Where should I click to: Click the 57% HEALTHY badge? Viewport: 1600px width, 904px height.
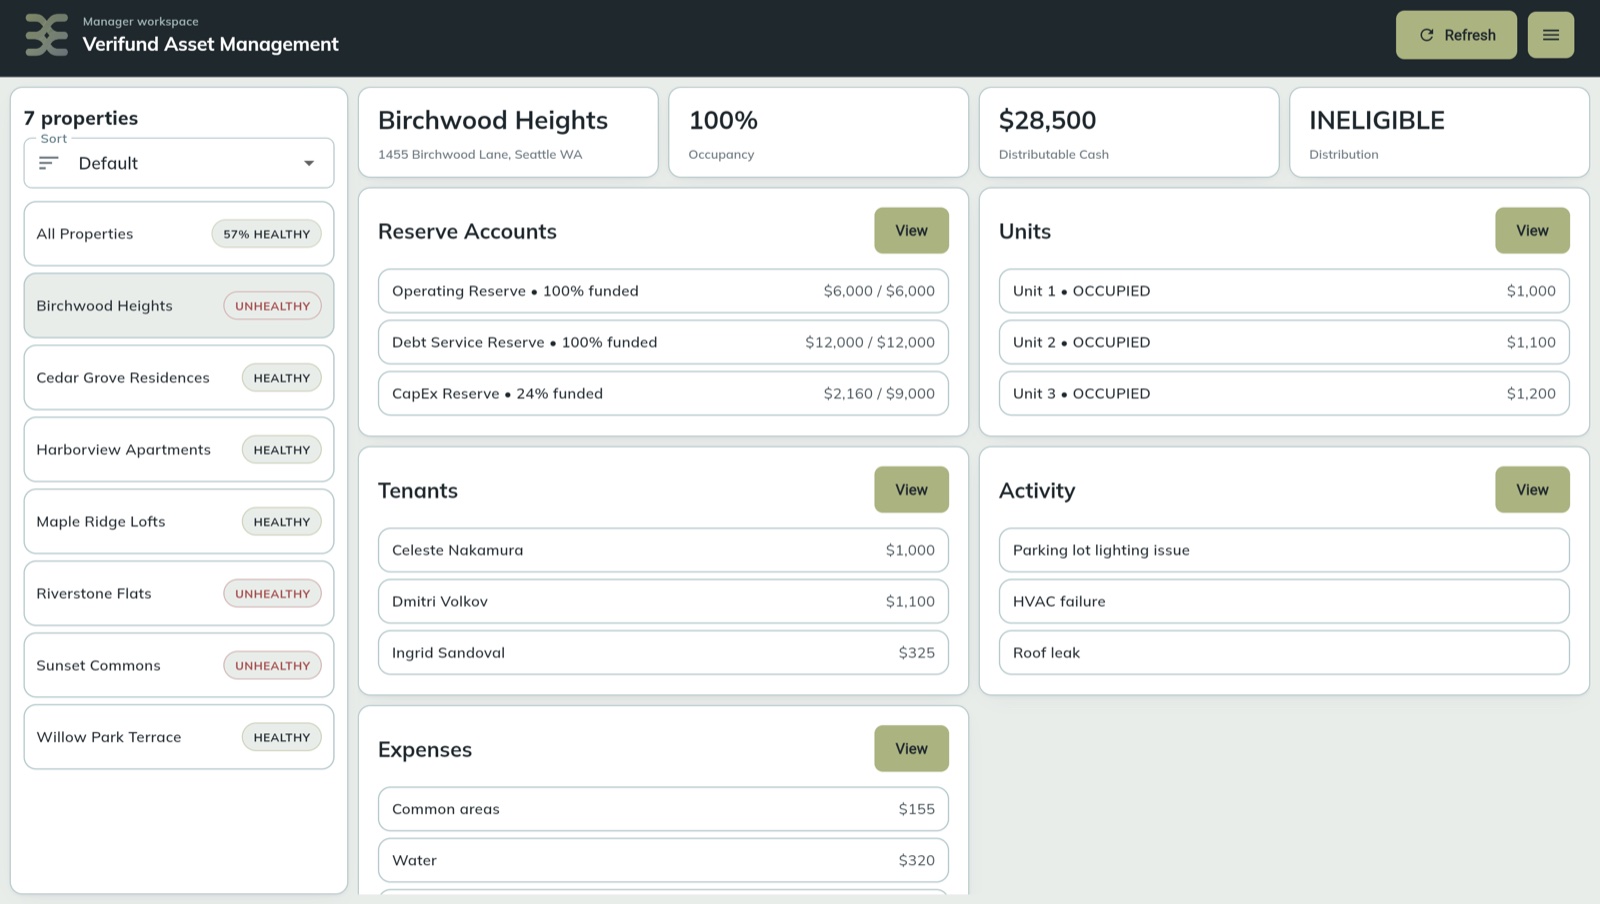(267, 234)
